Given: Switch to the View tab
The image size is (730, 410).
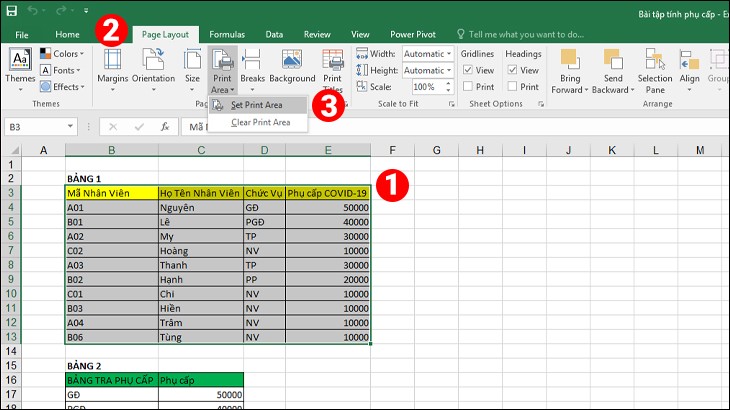Looking at the screenshot, I should [x=360, y=34].
